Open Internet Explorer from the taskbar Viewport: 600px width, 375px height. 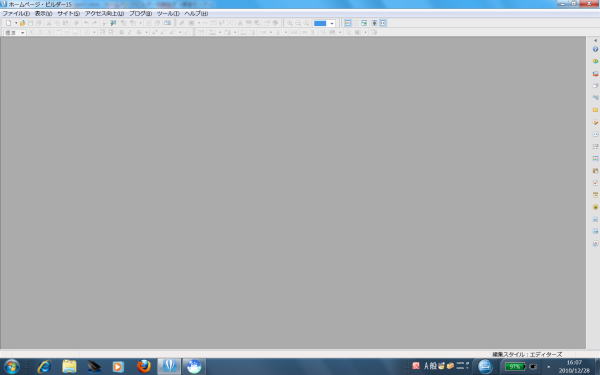44,367
